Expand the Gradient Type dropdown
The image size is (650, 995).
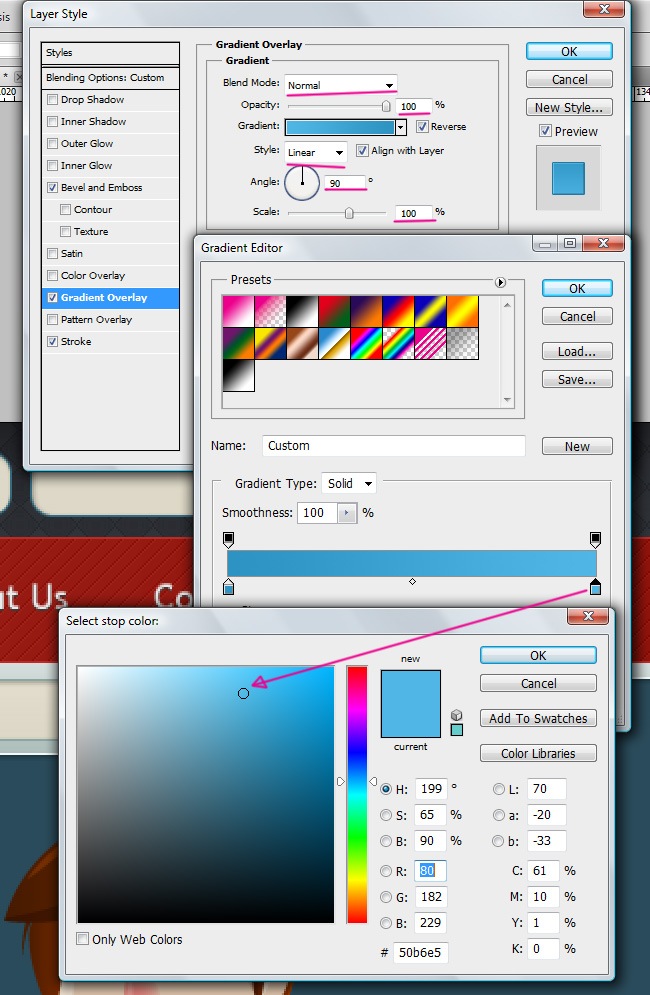(x=348, y=484)
